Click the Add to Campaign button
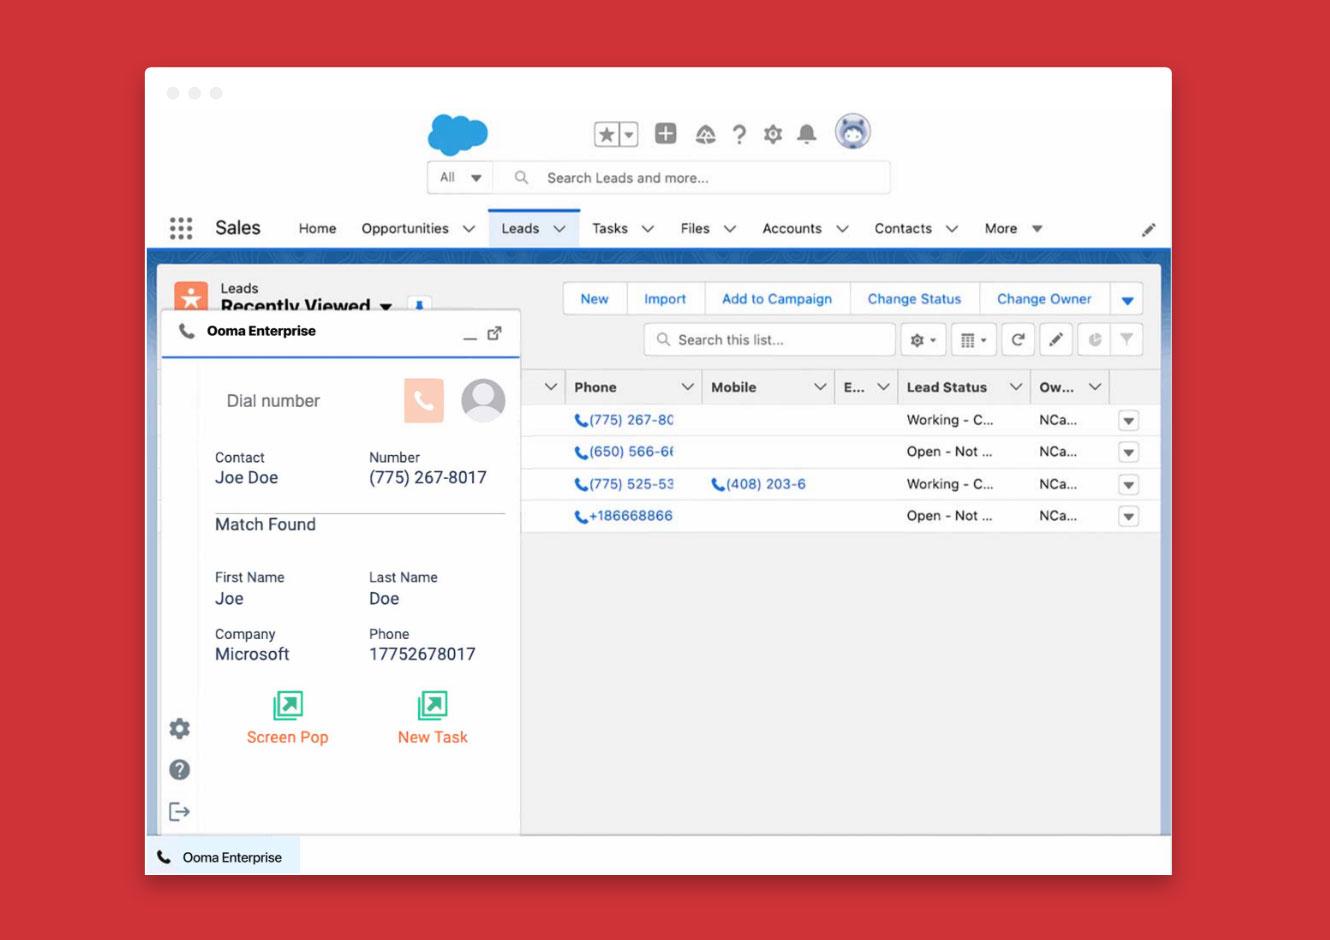1330x940 pixels. (776, 299)
